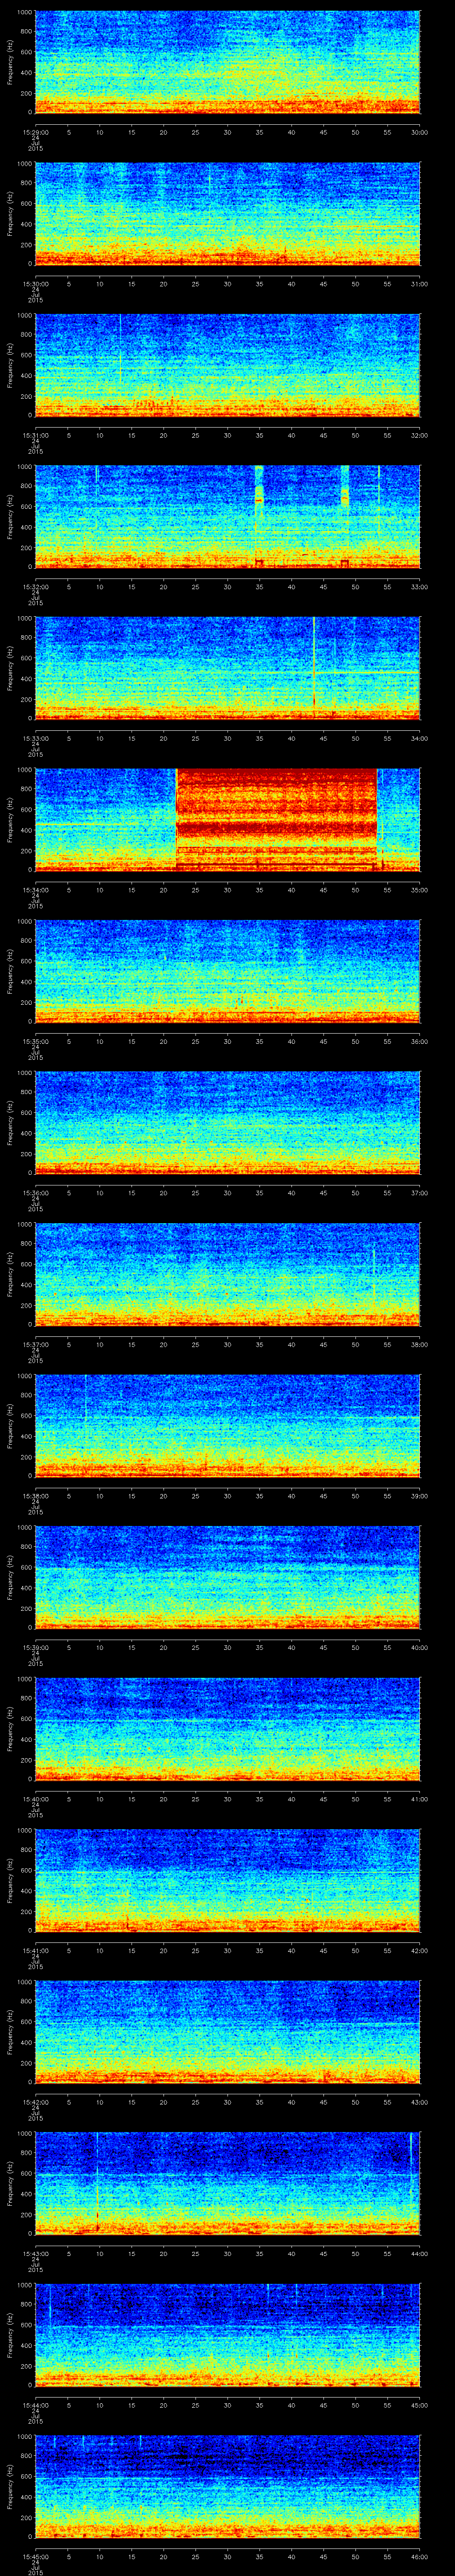Click the 45 second tick under 15:40 panel
The image size is (455, 2576).
(x=323, y=1798)
